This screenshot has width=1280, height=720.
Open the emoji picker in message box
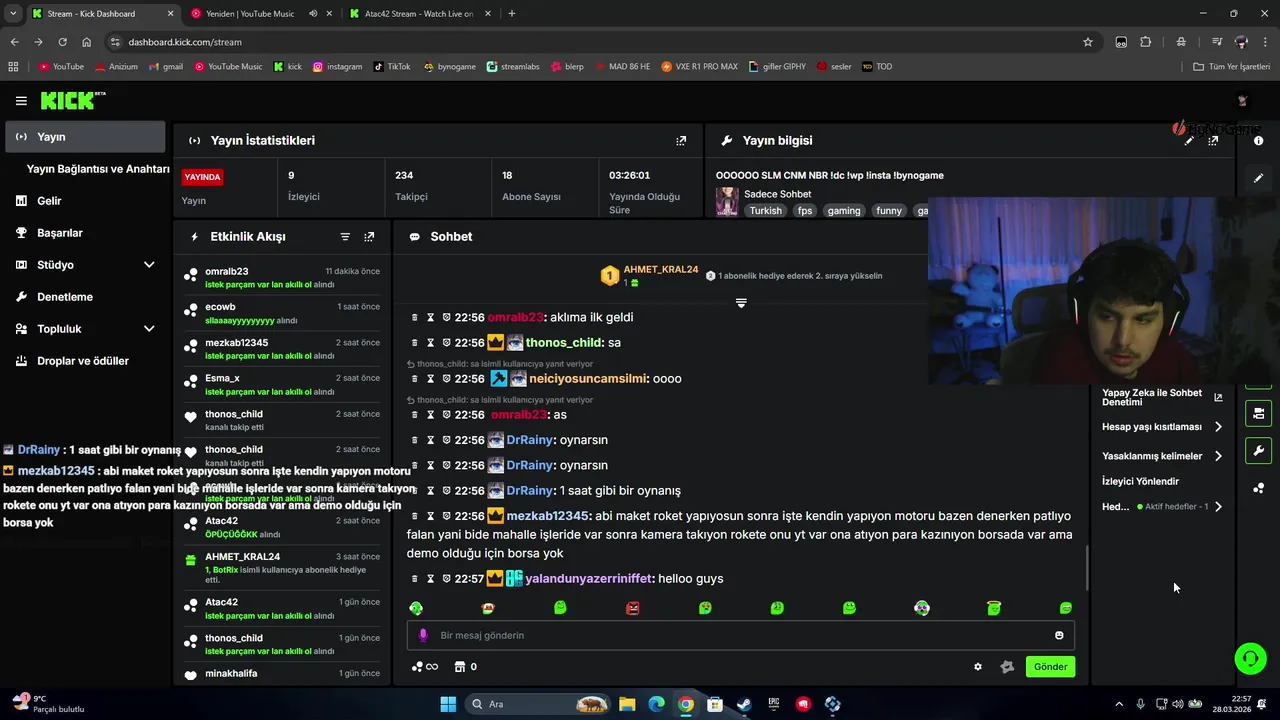[1059, 635]
